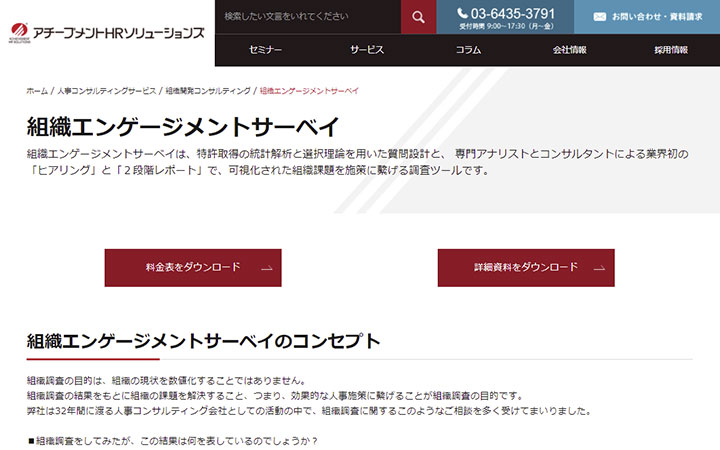The height and width of the screenshot is (450, 720).
Task: Click line starting 組織調査の目的は
Action: click(x=166, y=381)
